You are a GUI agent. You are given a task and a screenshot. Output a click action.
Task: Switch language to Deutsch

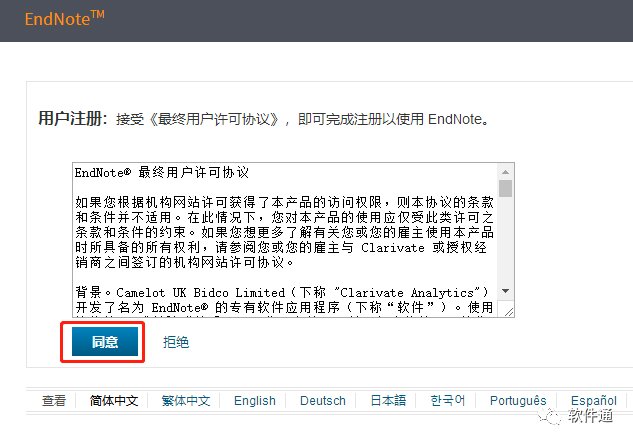tap(323, 401)
